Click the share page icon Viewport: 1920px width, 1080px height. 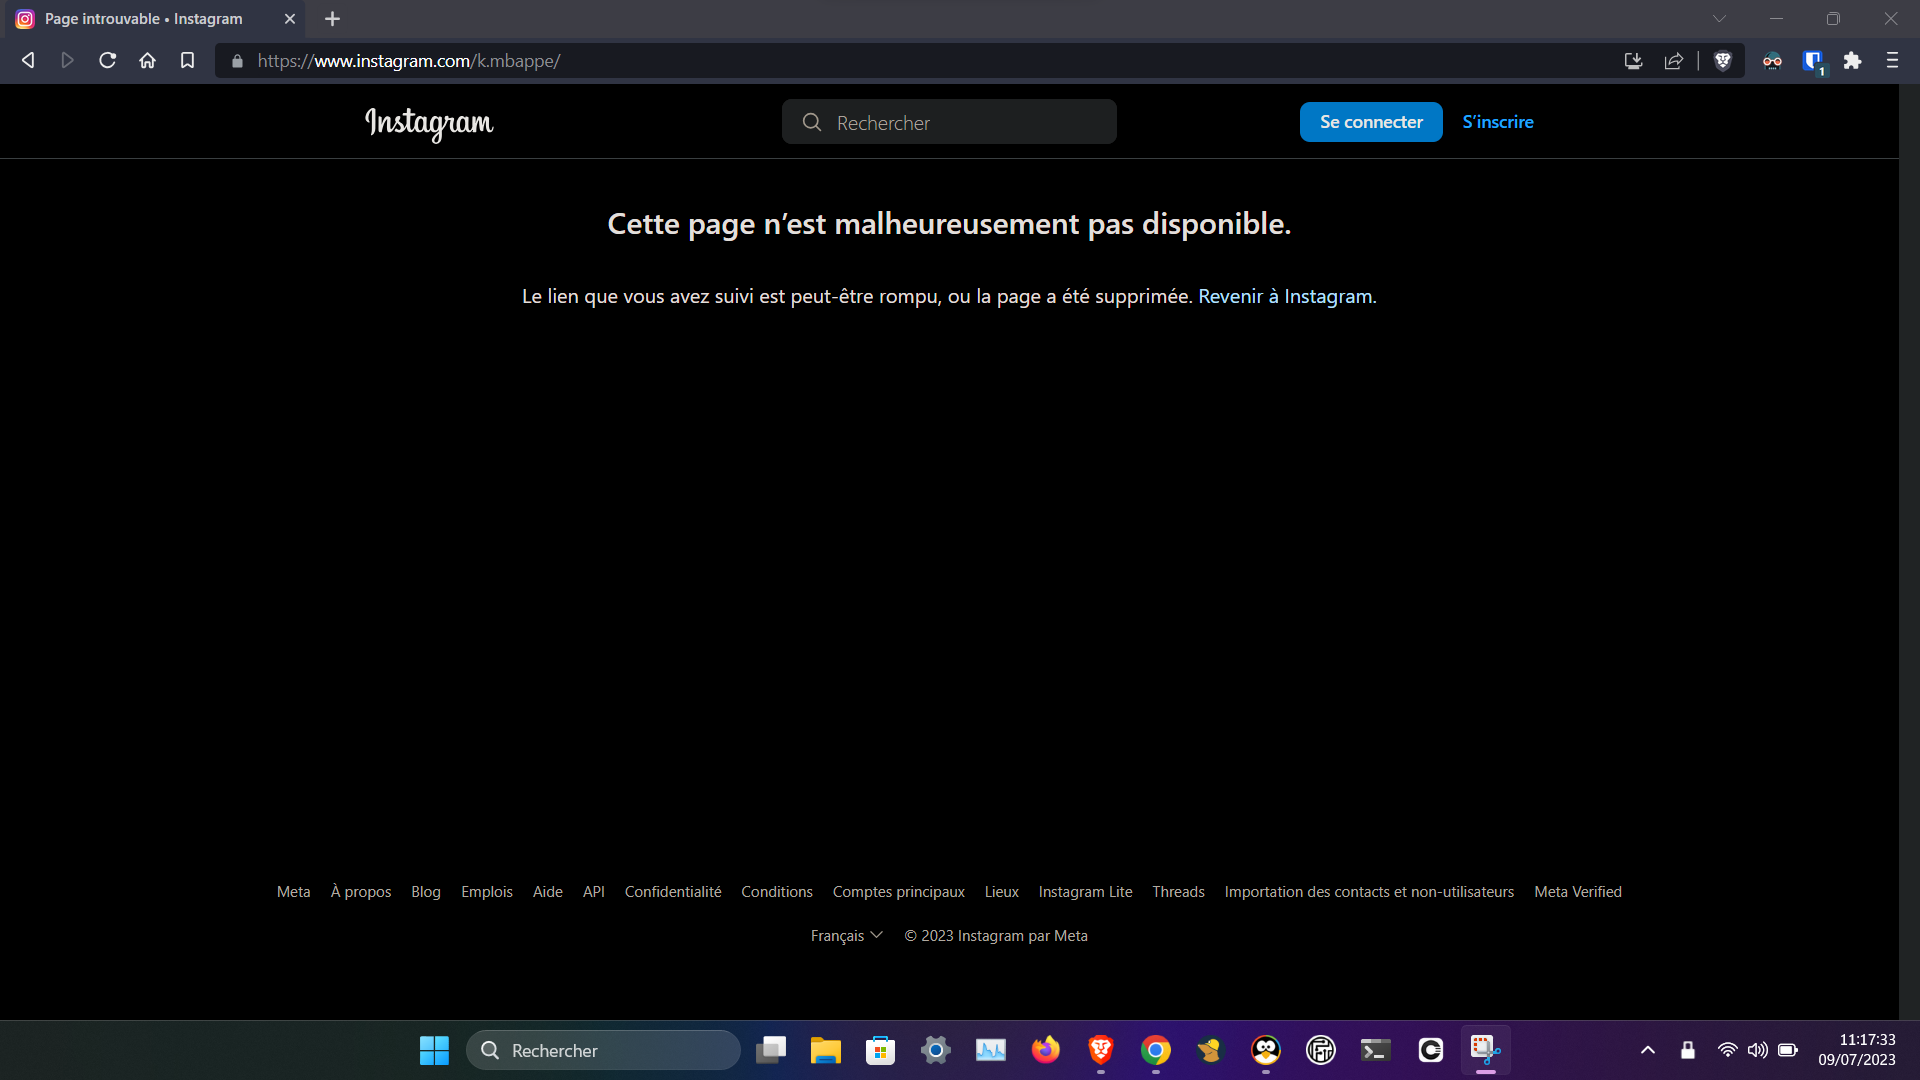tap(1673, 61)
